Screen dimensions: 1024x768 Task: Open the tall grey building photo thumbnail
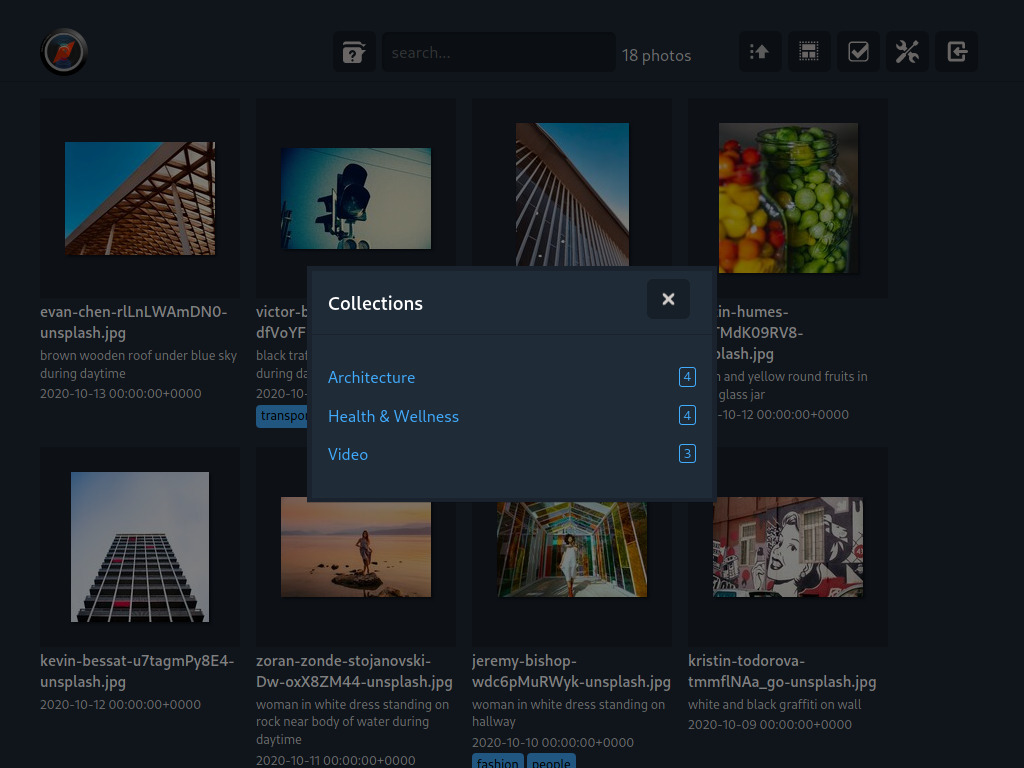[x=140, y=547]
